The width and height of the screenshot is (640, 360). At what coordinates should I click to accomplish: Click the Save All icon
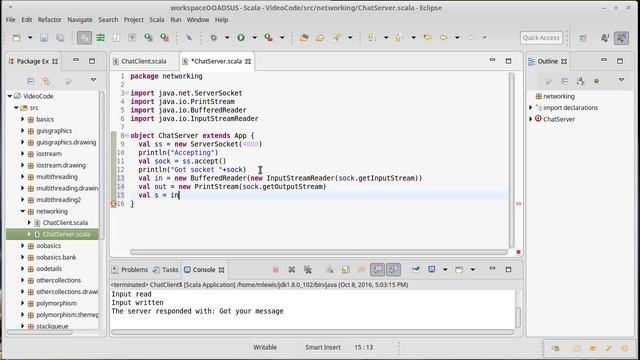(60, 38)
